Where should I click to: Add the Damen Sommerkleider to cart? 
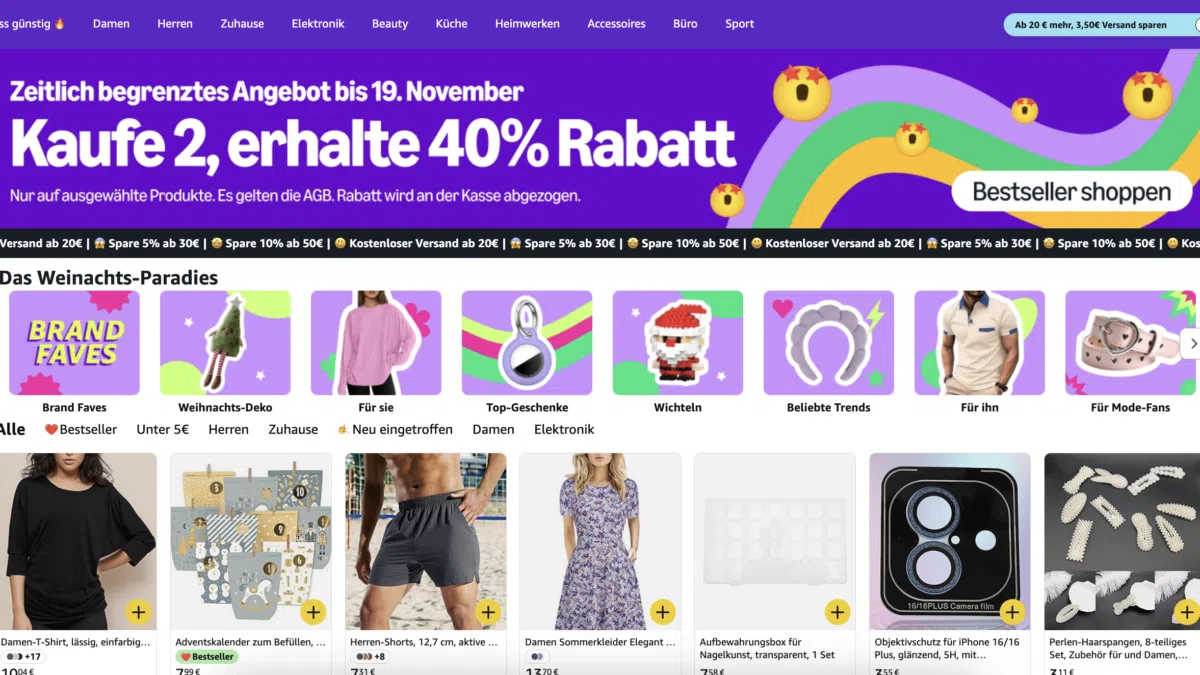click(x=662, y=612)
